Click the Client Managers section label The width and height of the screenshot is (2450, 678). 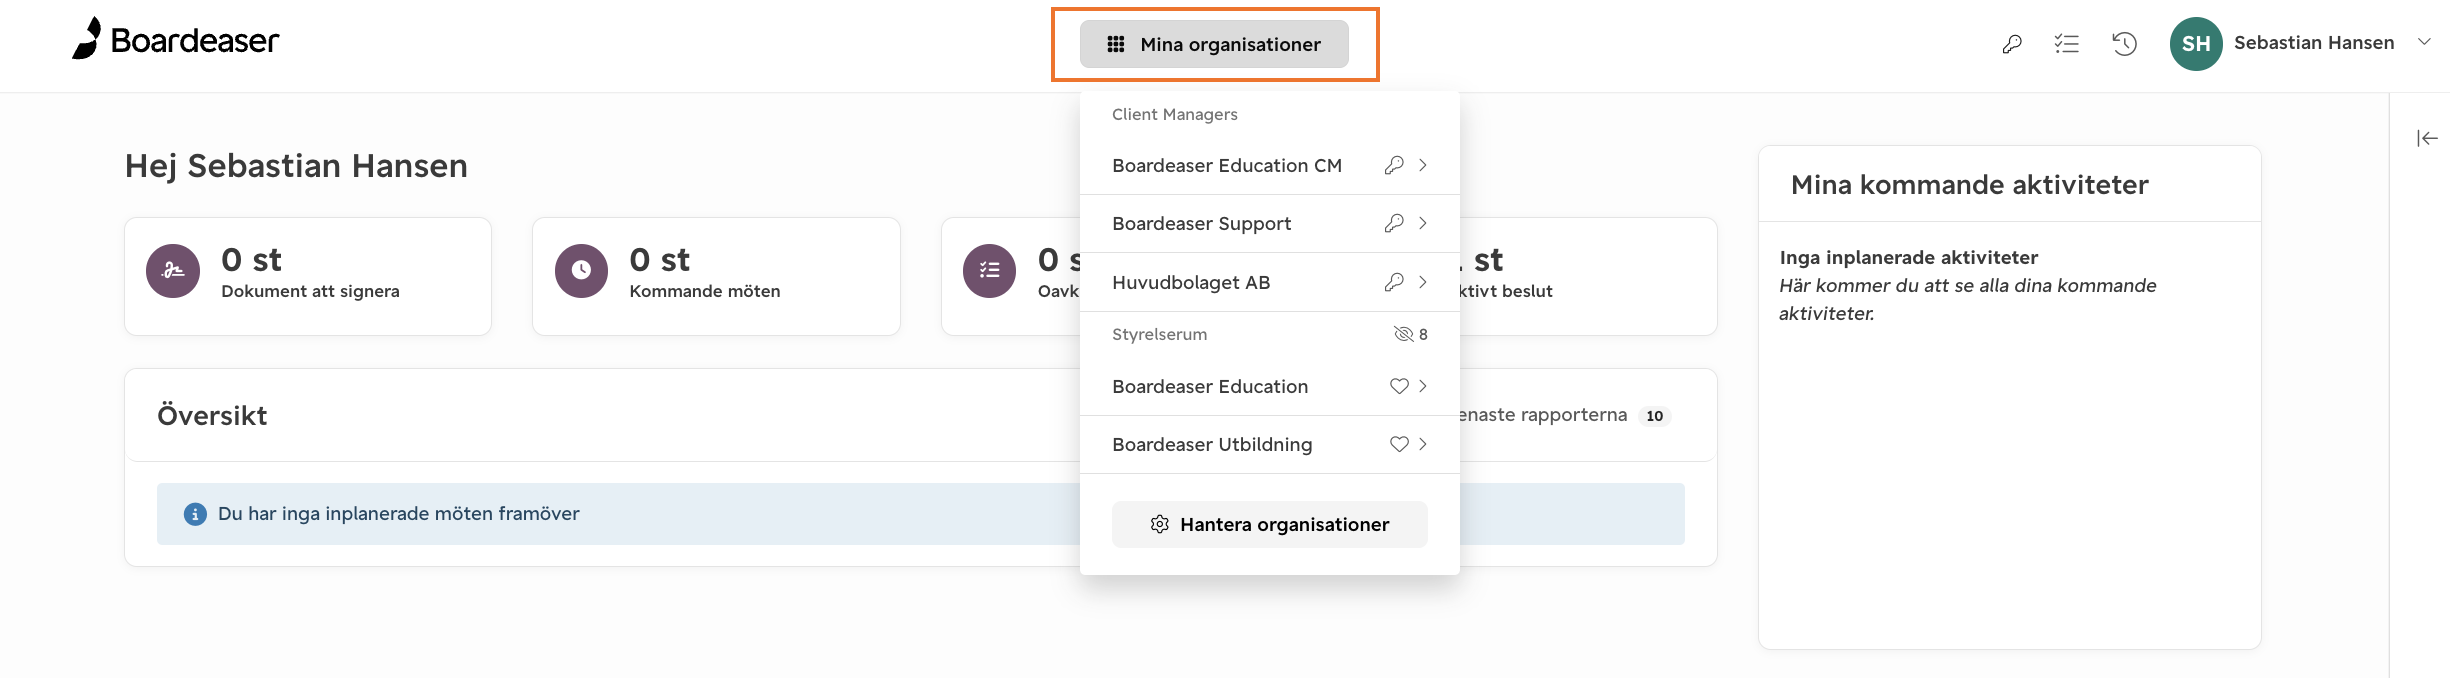tap(1175, 115)
